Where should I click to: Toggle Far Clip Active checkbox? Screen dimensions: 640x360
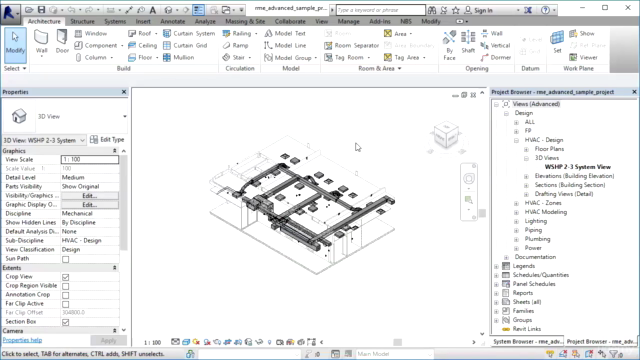coord(65,304)
